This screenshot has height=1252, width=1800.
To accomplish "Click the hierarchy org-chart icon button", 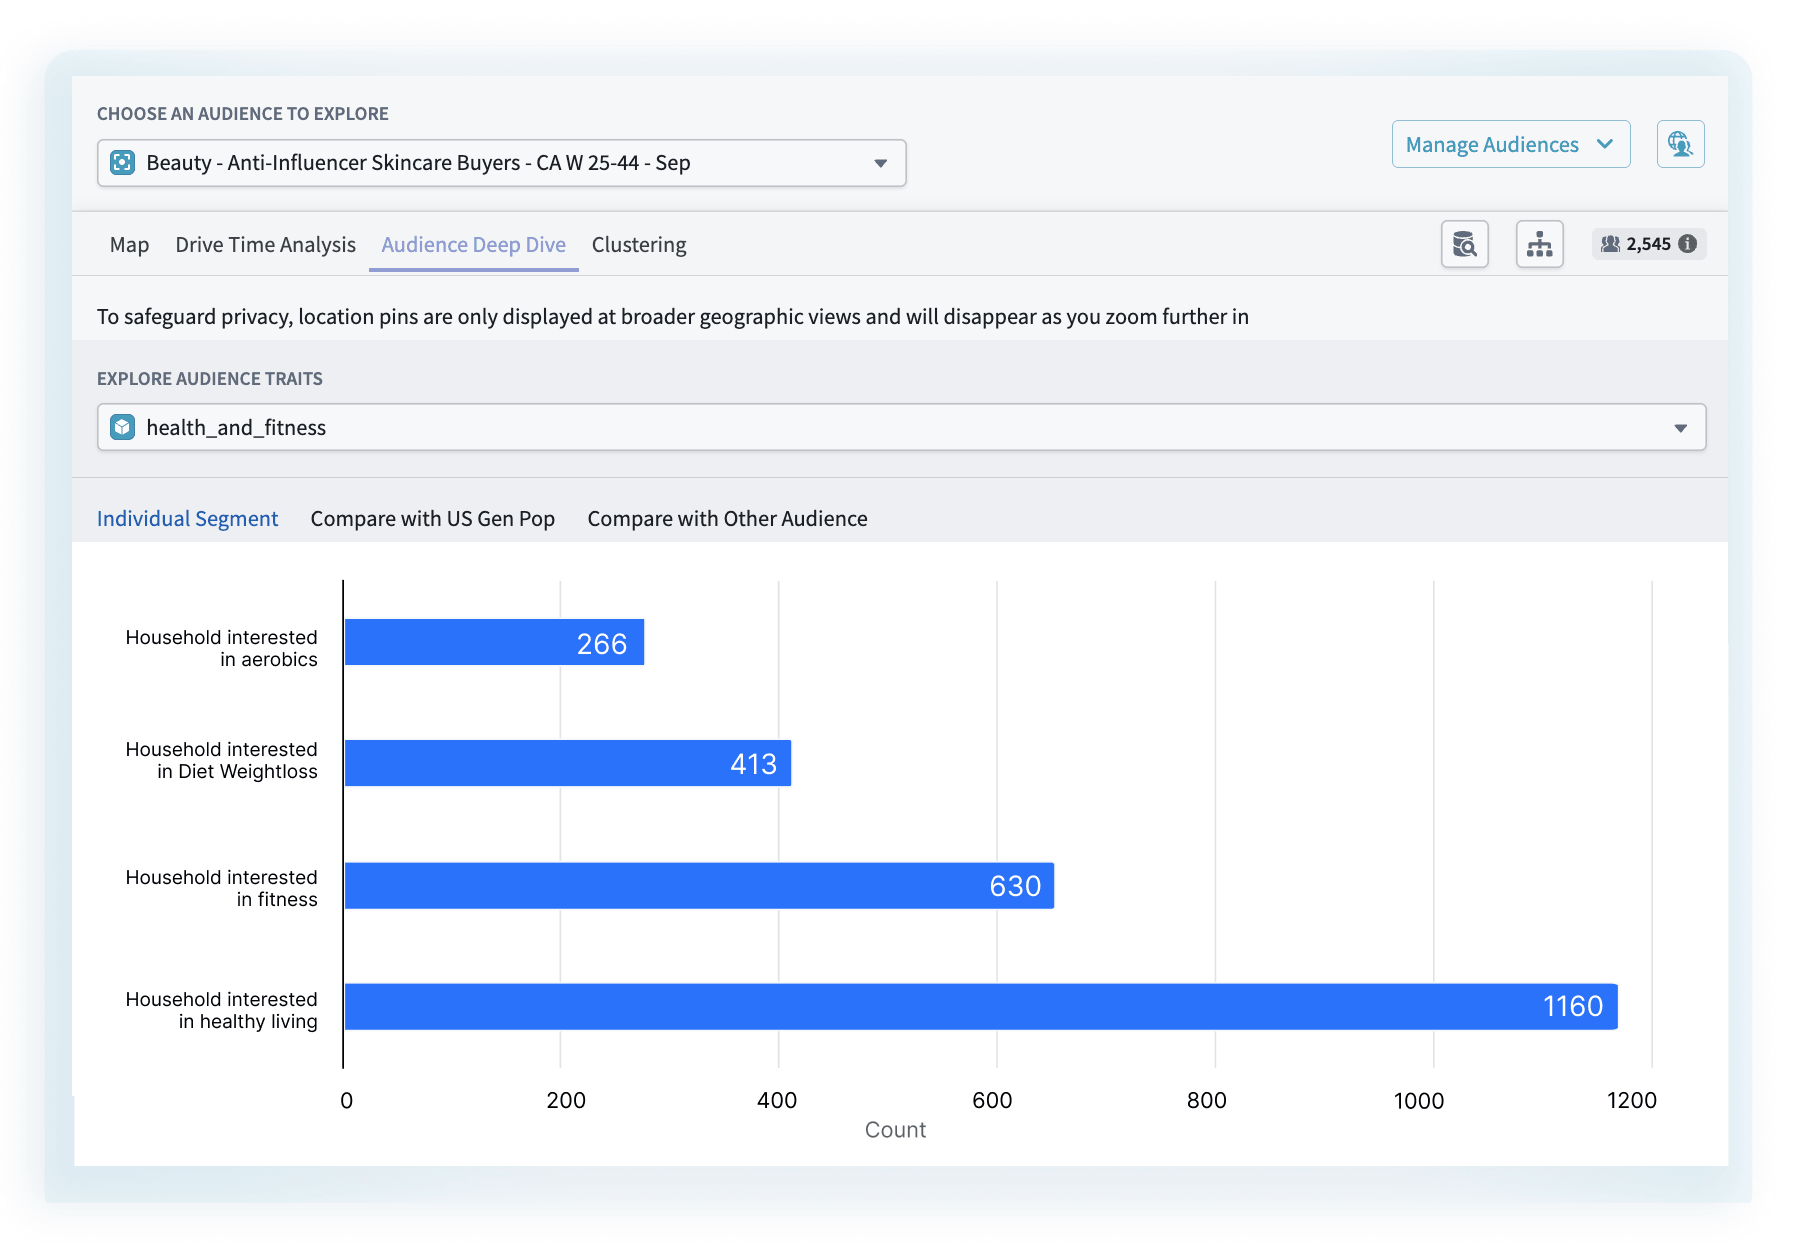I will pos(1539,244).
